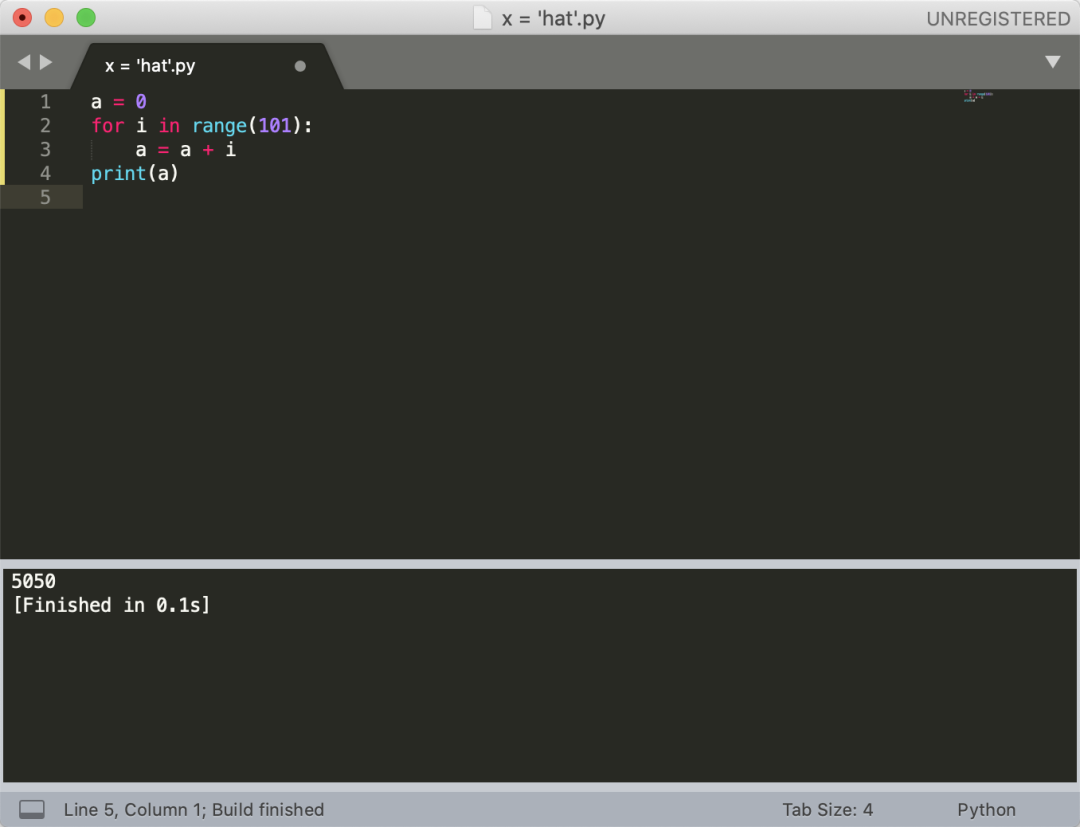Click the 0 value on line 1
The height and width of the screenshot is (827, 1080).
(141, 102)
